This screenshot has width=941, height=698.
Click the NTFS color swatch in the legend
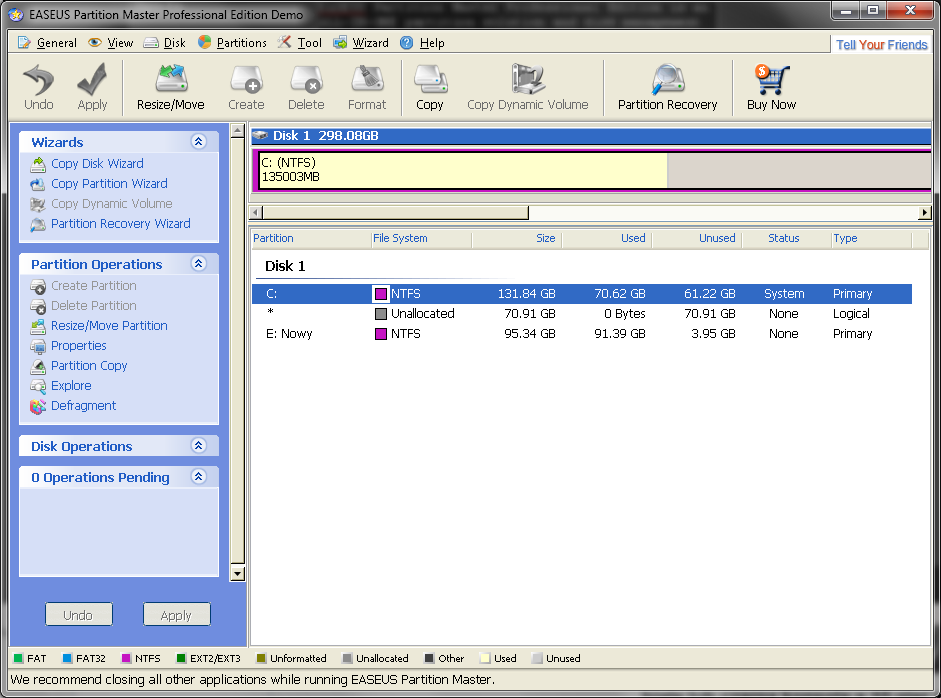[125, 658]
